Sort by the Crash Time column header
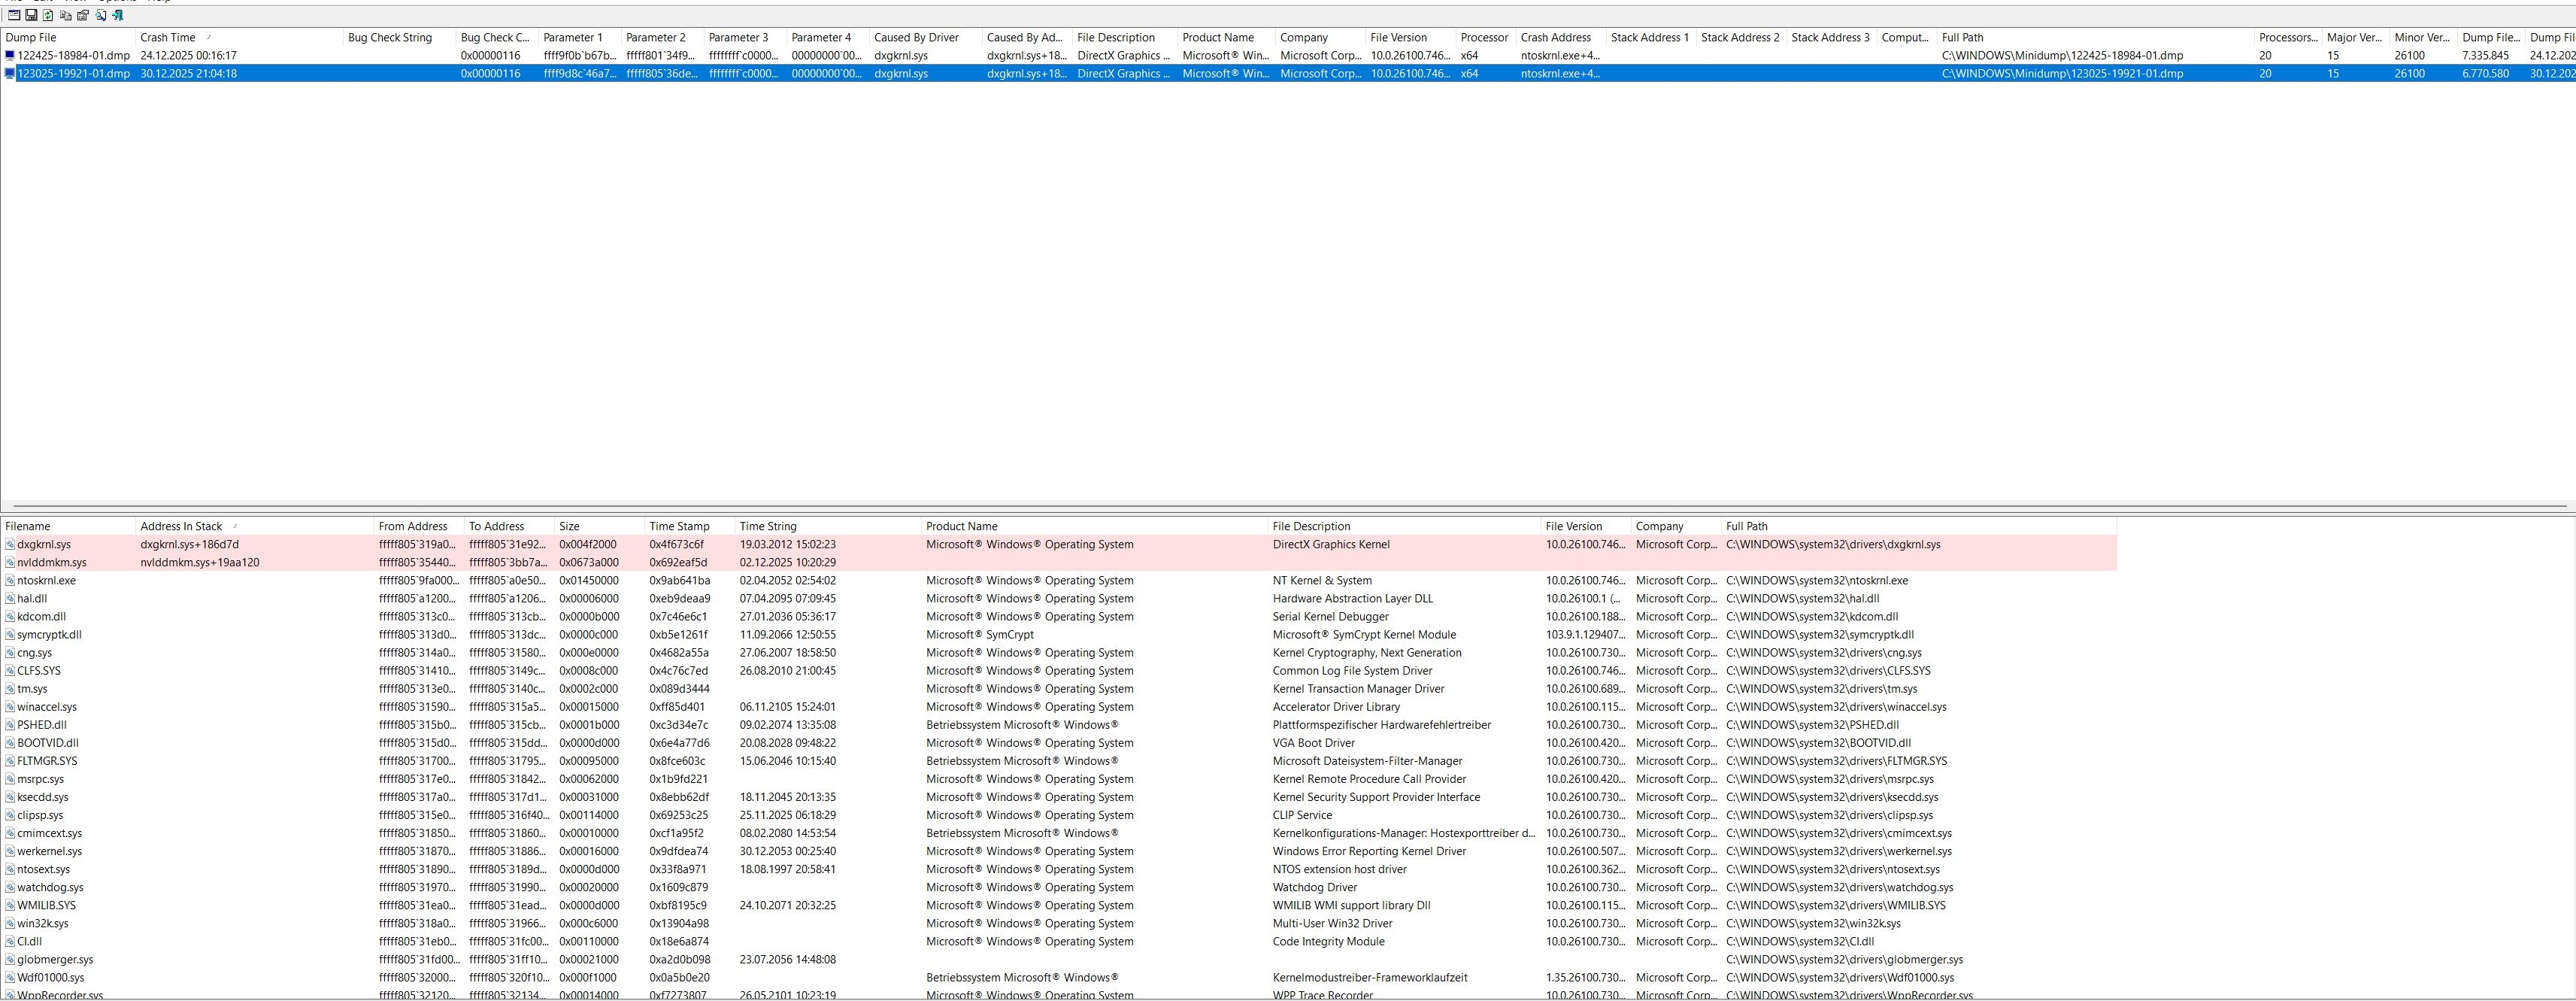The width and height of the screenshot is (2576, 1001). [168, 38]
